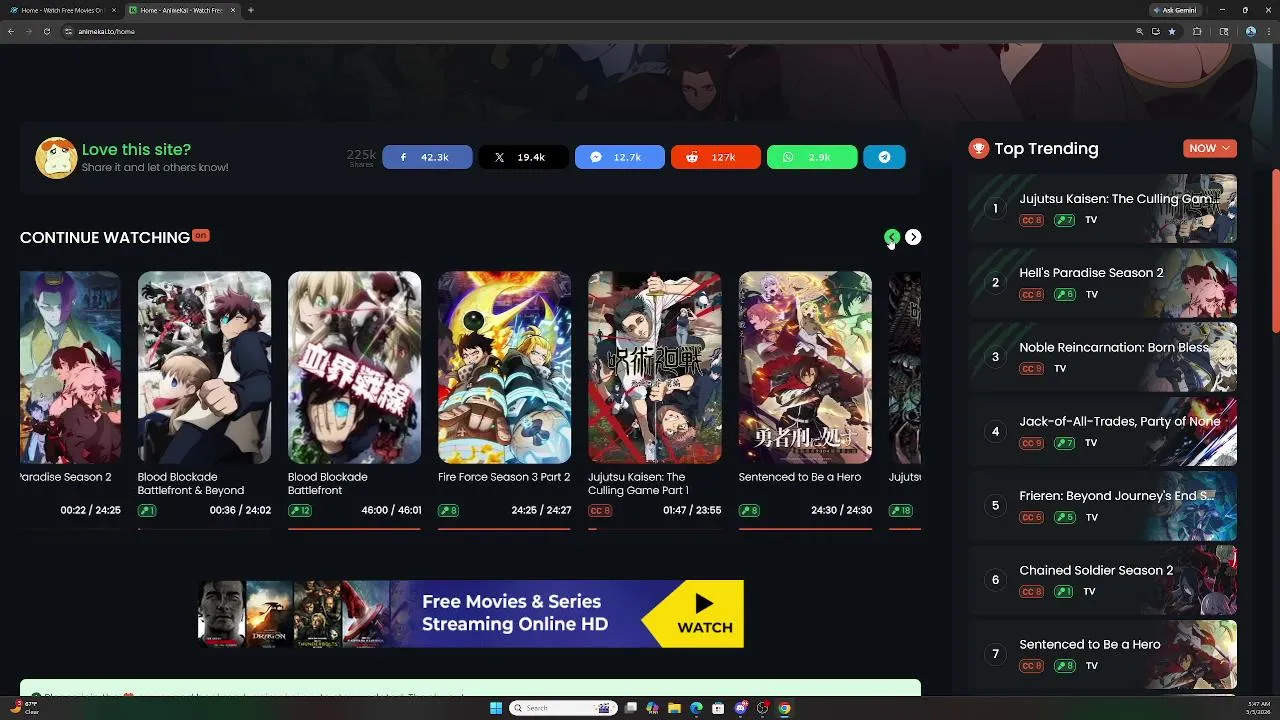
Task: Open trending #6 Chained Soldier Season 2
Action: coord(1102,579)
